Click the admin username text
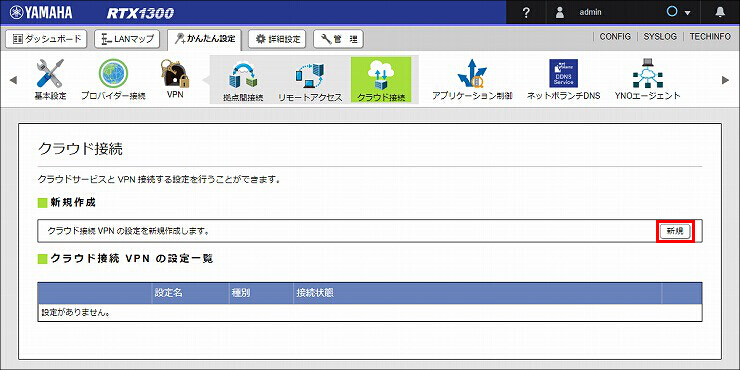 click(590, 13)
